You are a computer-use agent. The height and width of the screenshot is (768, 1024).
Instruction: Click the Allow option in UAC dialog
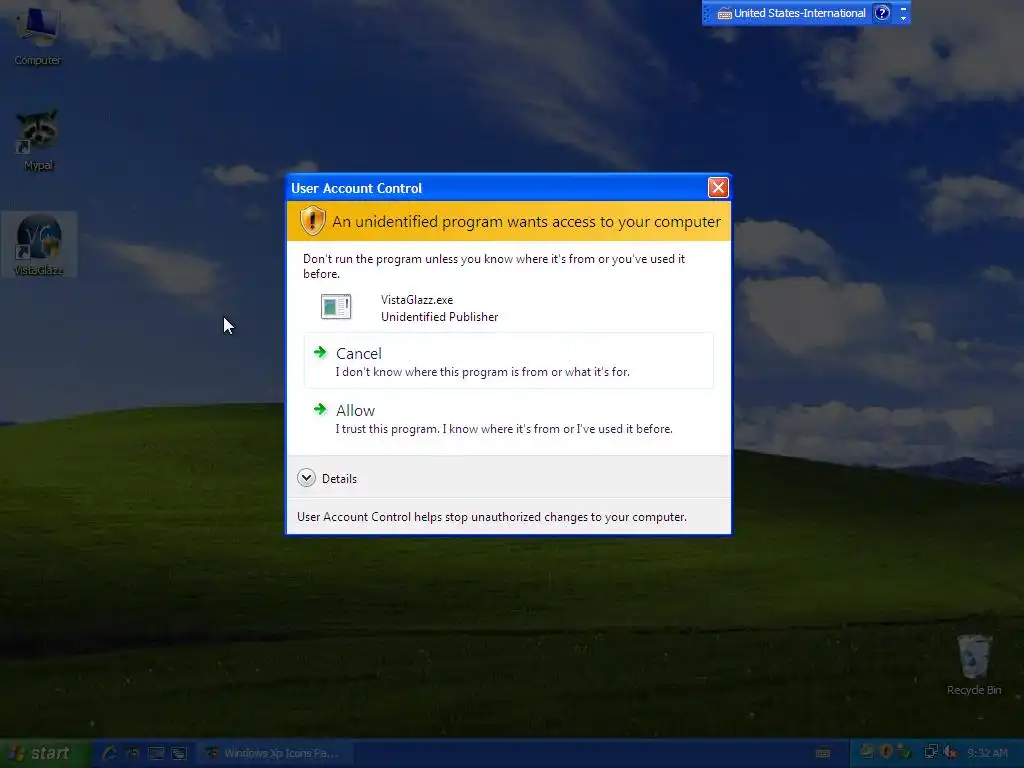[508, 418]
